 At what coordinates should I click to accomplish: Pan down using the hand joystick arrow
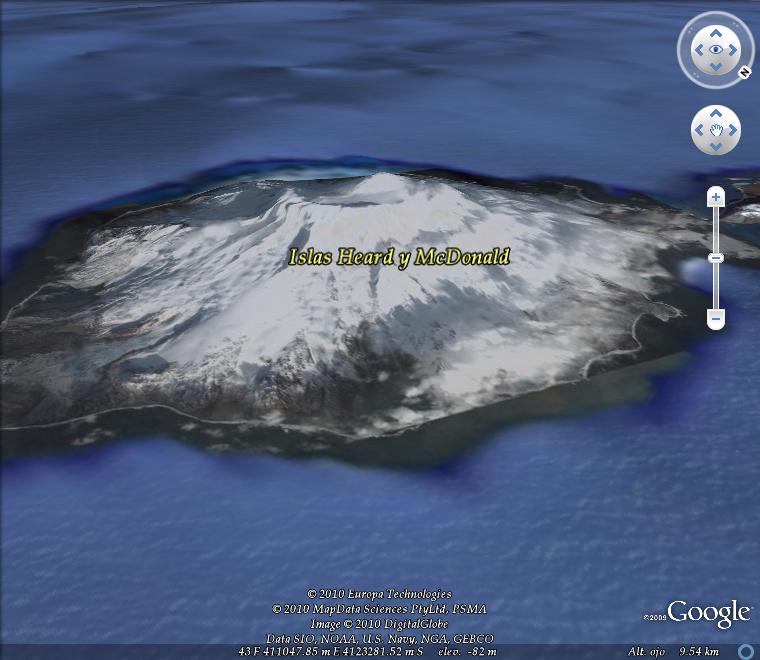[x=716, y=147]
